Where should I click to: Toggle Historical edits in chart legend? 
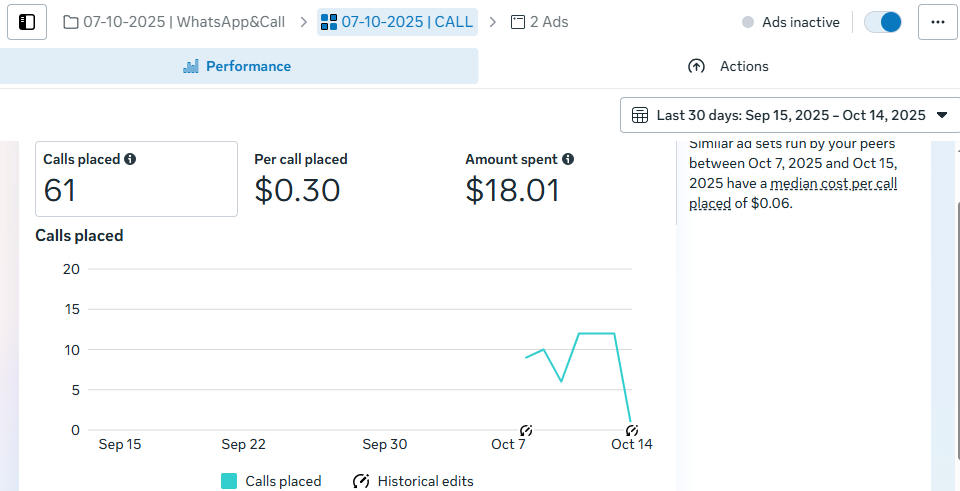[361, 481]
